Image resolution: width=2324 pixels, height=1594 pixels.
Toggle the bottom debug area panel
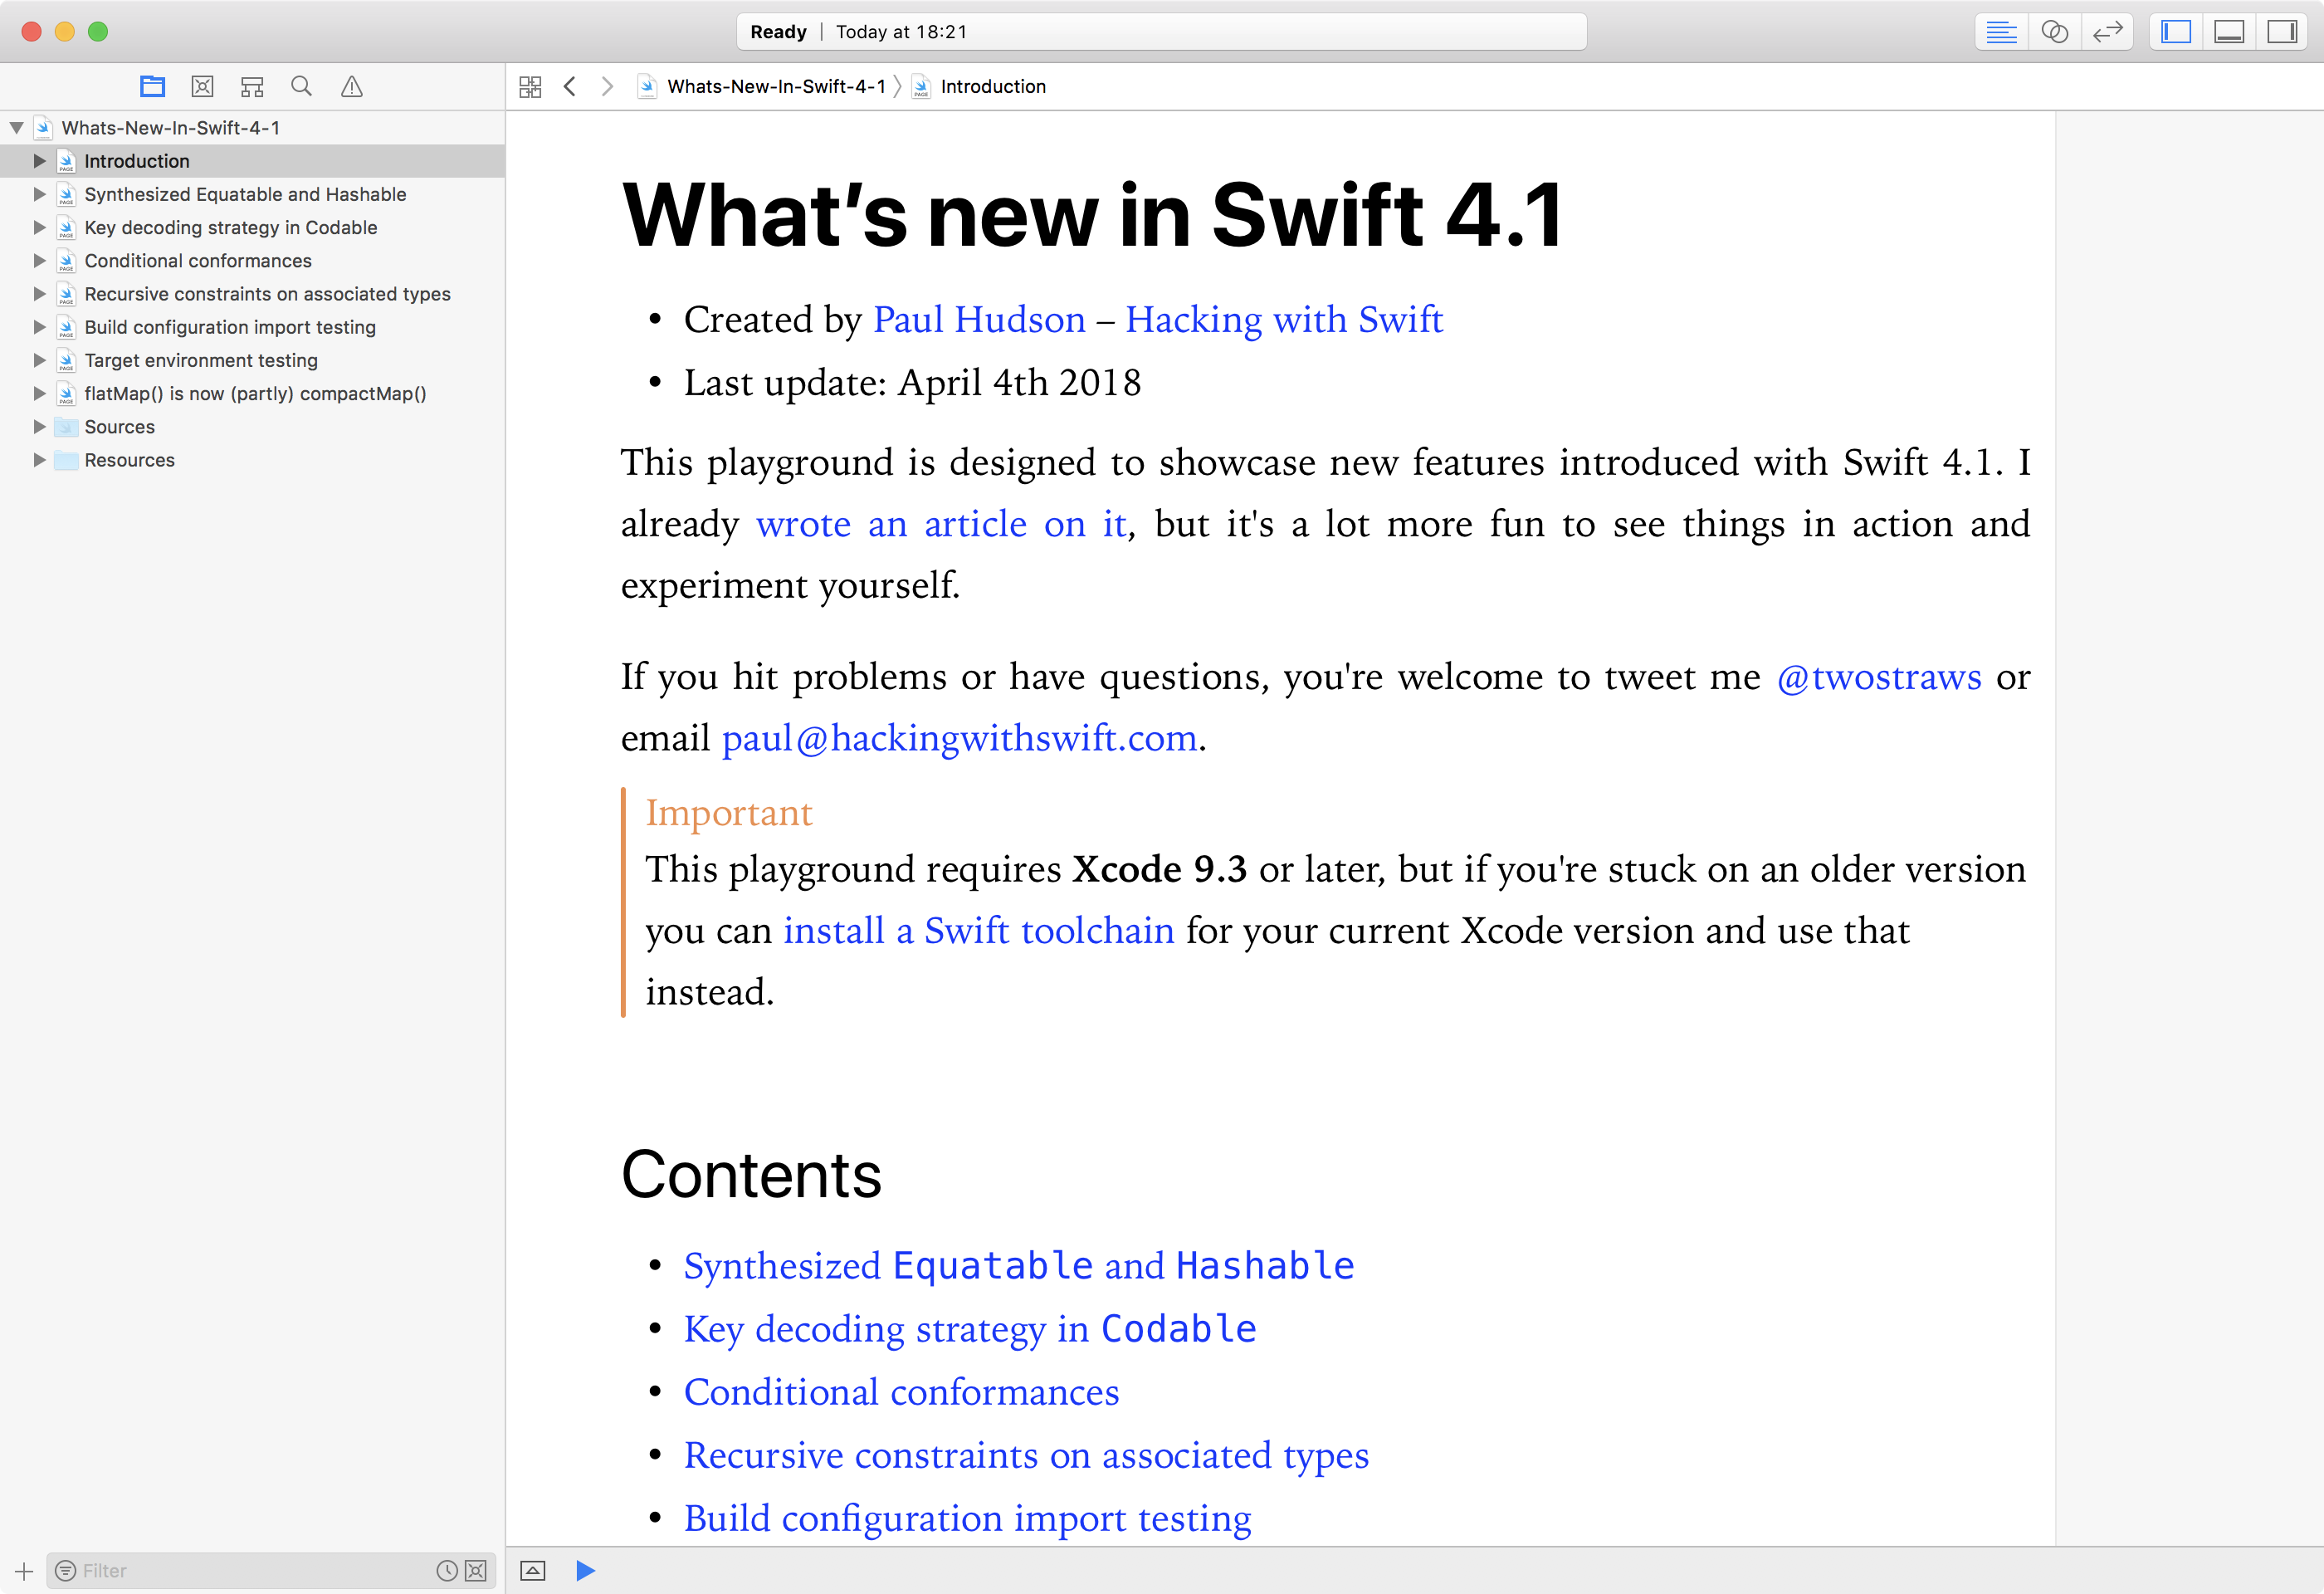click(2229, 32)
